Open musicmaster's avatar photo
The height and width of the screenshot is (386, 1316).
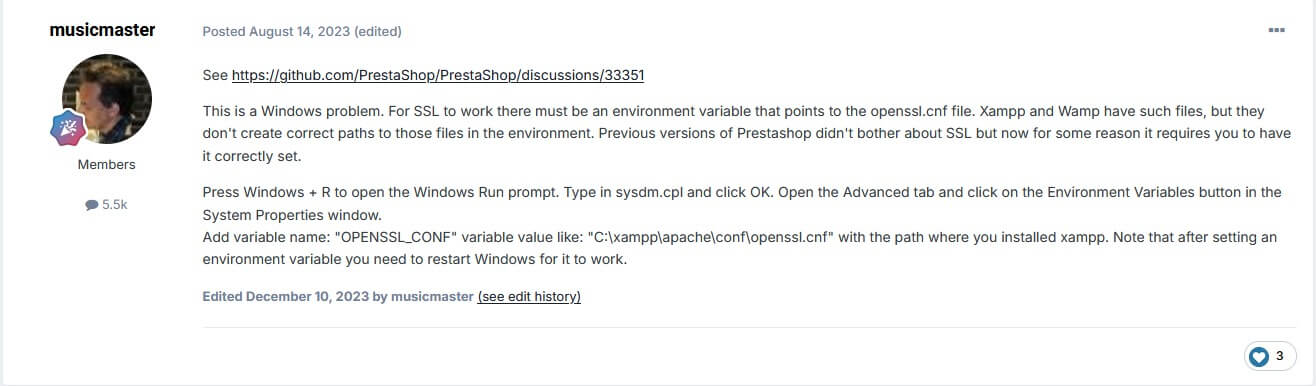point(107,99)
